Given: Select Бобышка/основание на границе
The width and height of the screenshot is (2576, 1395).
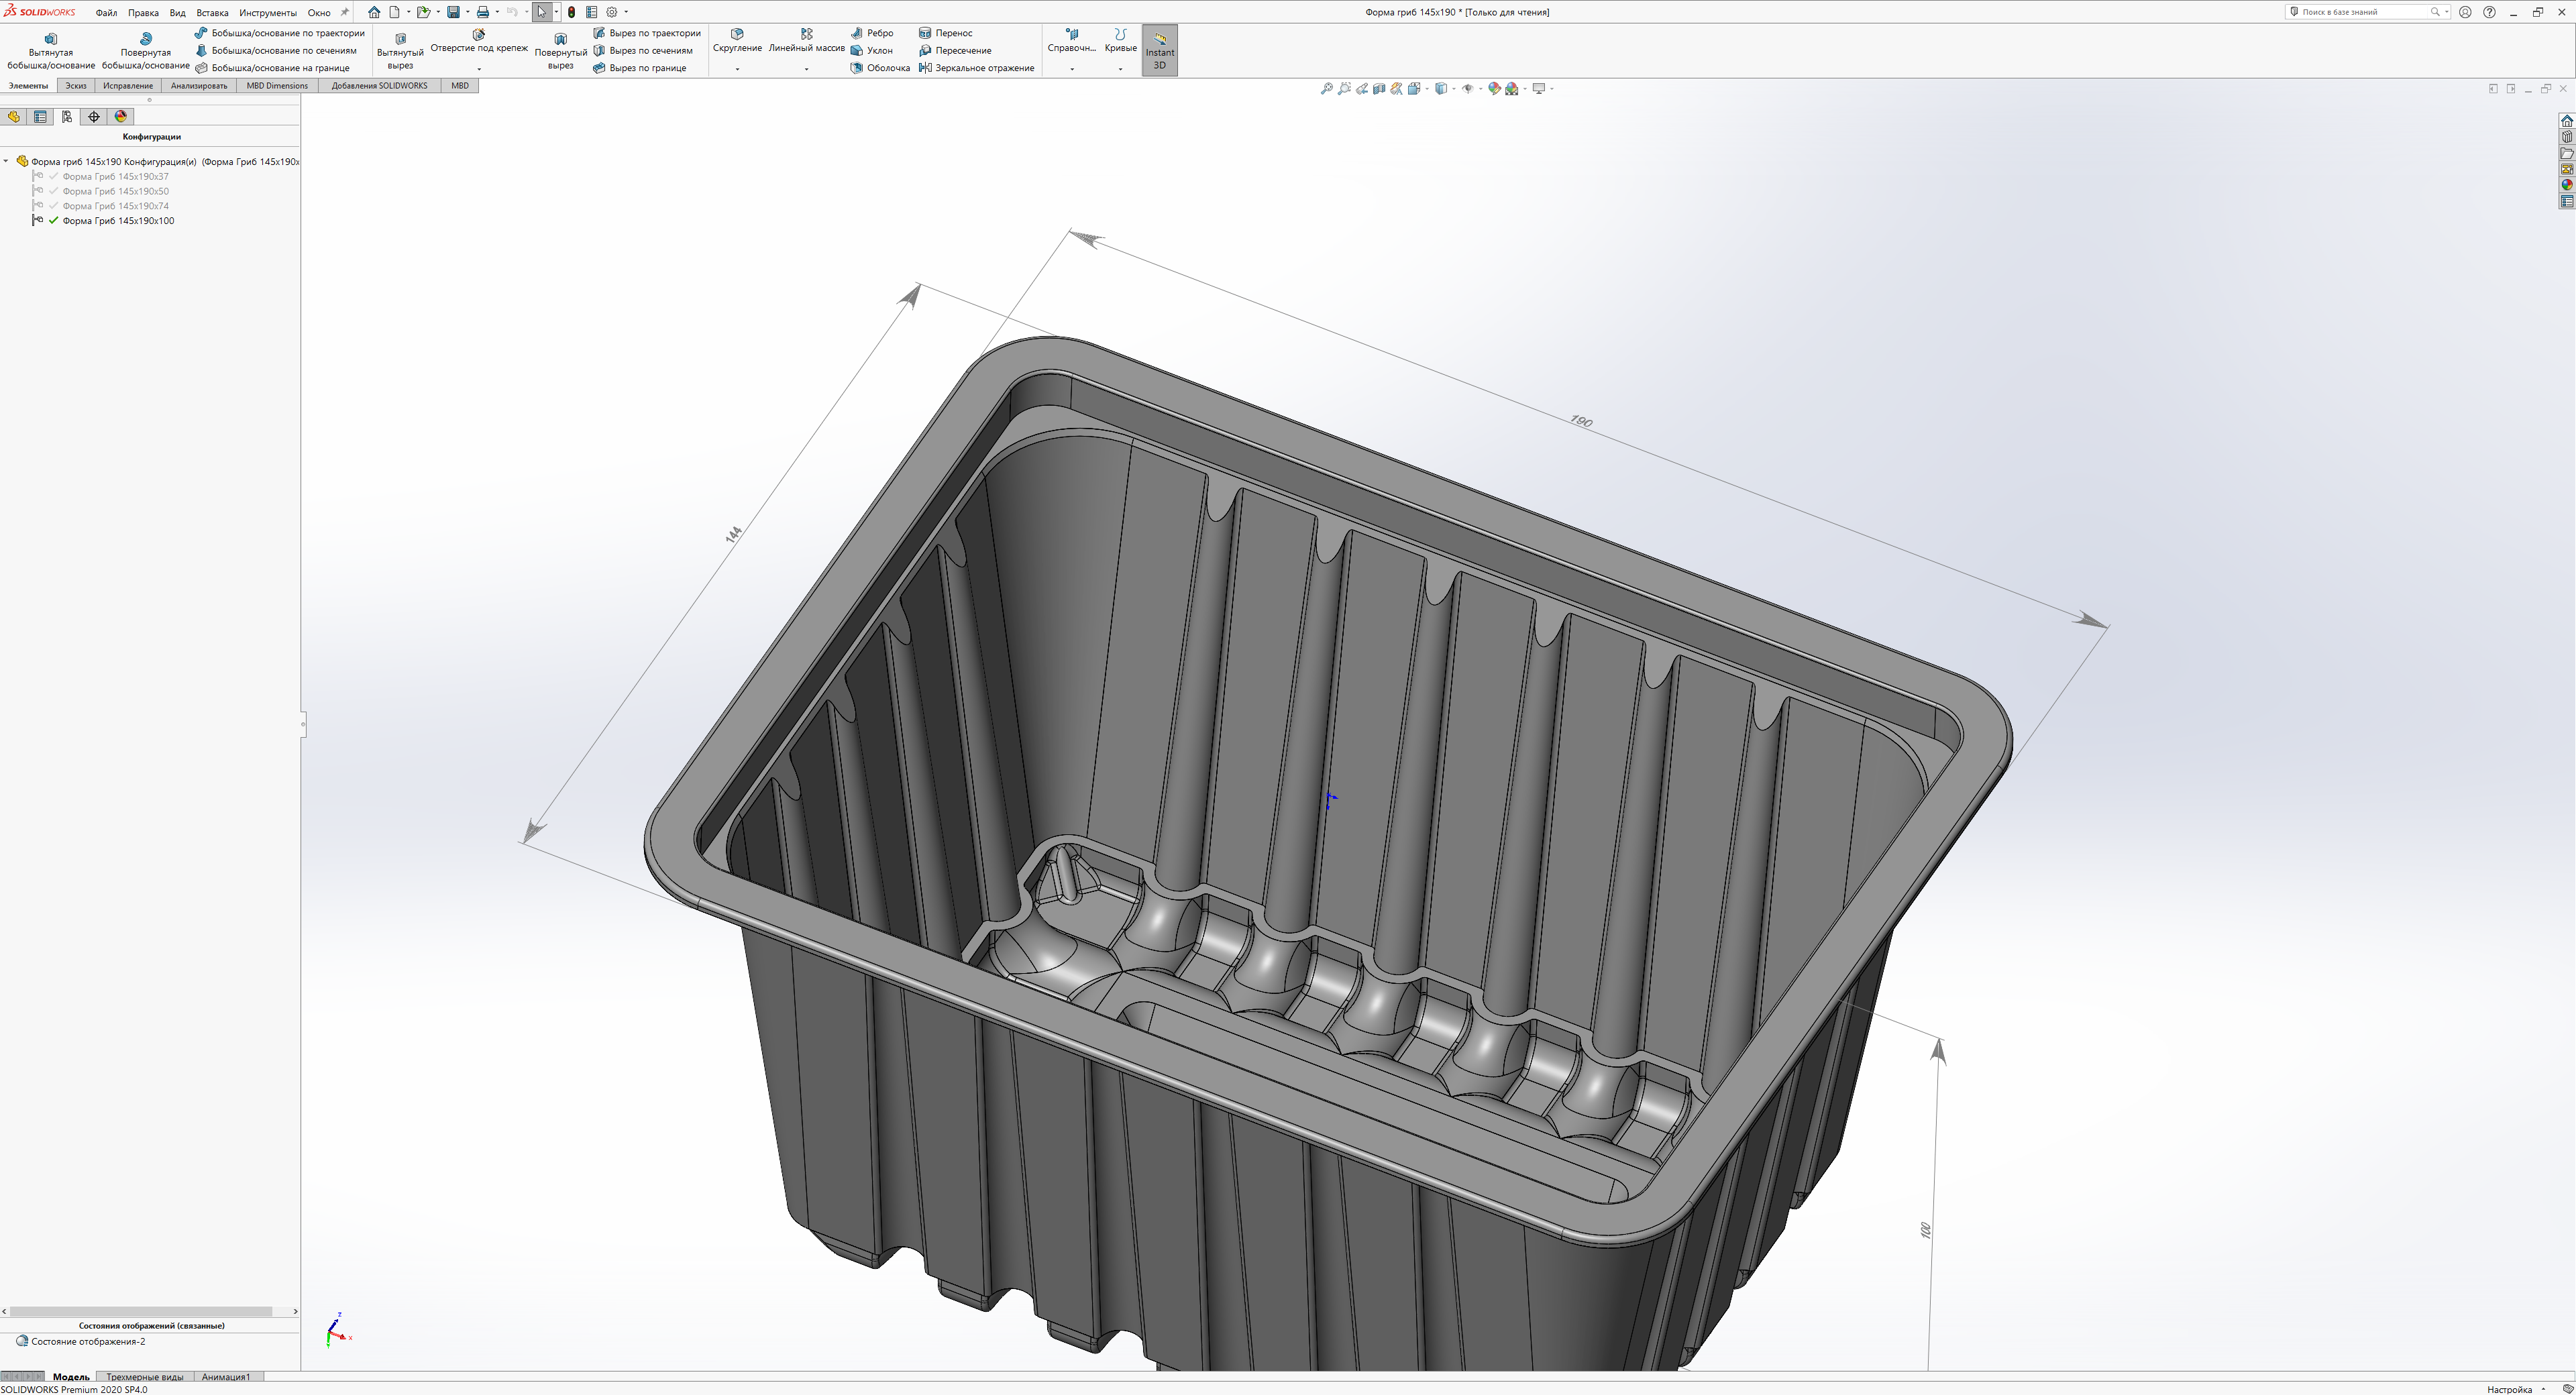Looking at the screenshot, I should [x=272, y=68].
